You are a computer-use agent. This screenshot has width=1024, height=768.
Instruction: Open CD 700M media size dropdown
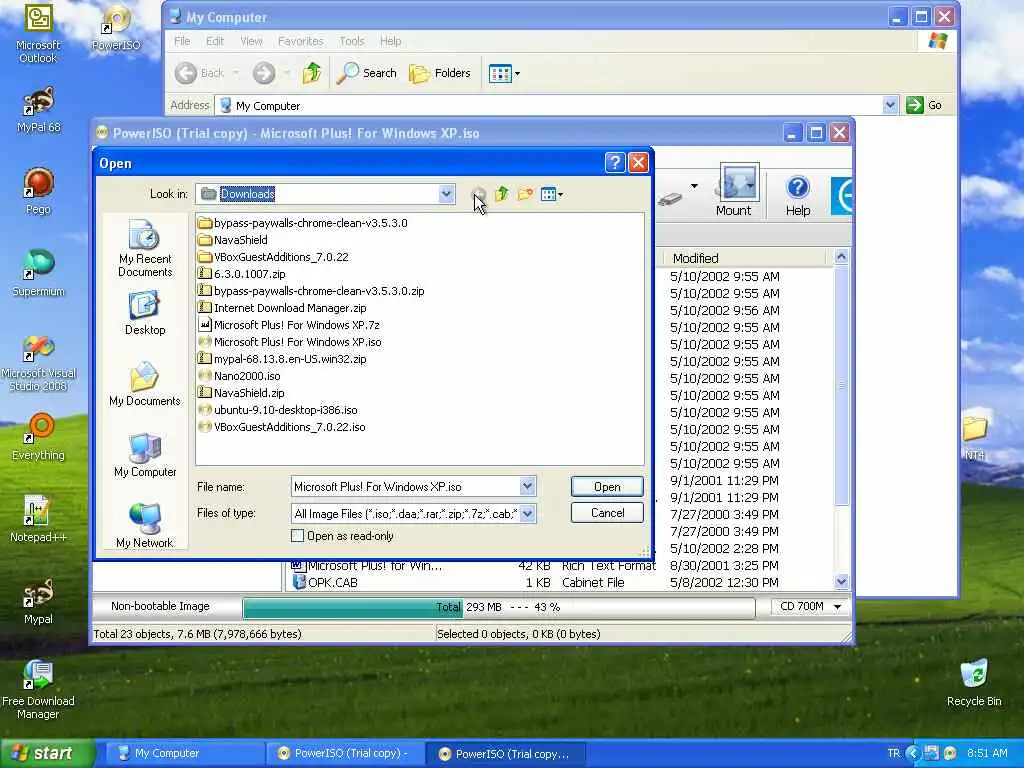[x=810, y=607]
